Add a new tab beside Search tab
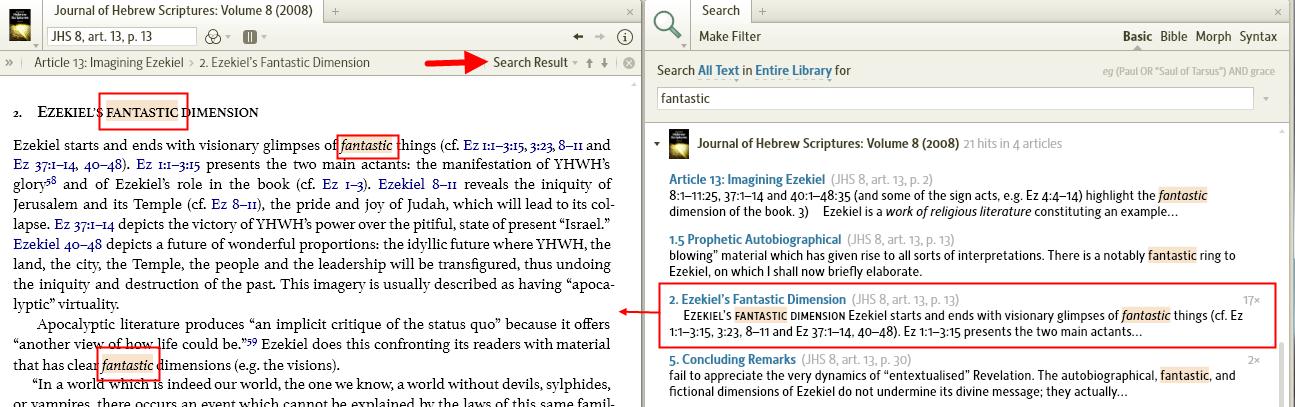 pos(761,11)
